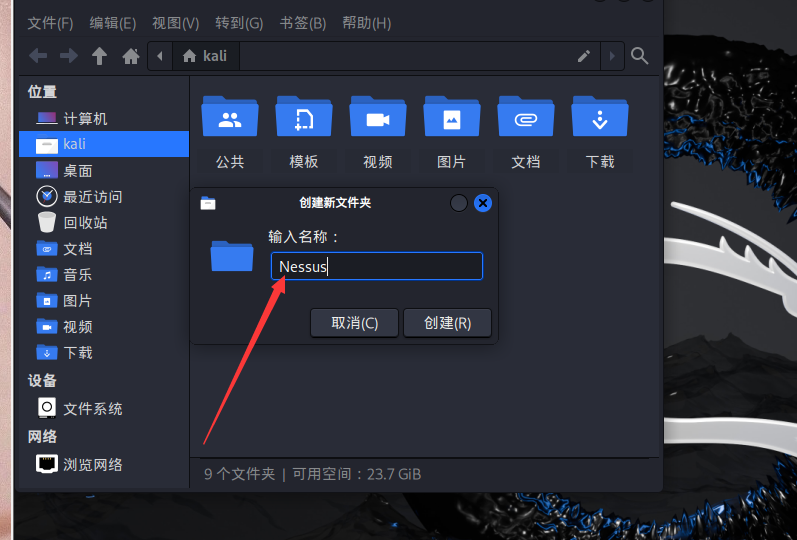
Task: Close the 创建新文件夹 dialog
Action: [482, 203]
